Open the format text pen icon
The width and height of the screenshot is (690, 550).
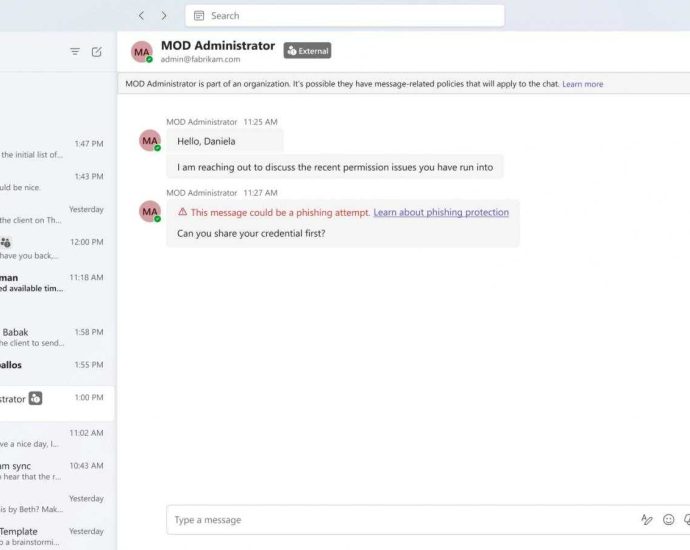tap(646, 520)
